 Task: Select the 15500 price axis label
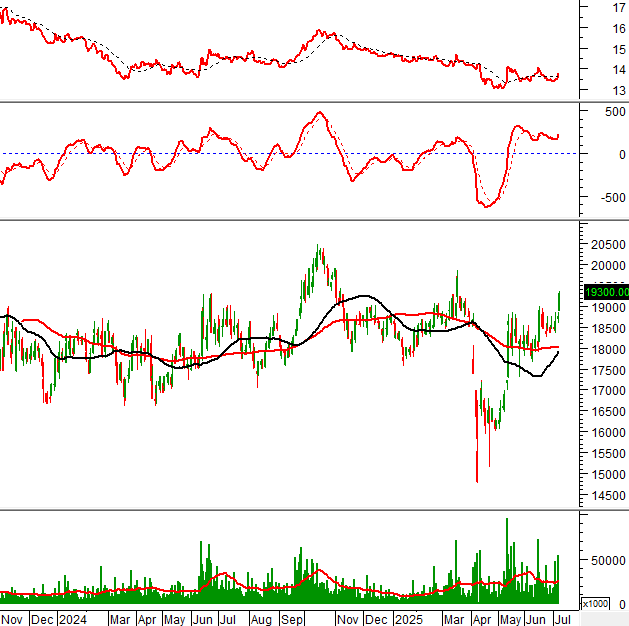[608, 454]
